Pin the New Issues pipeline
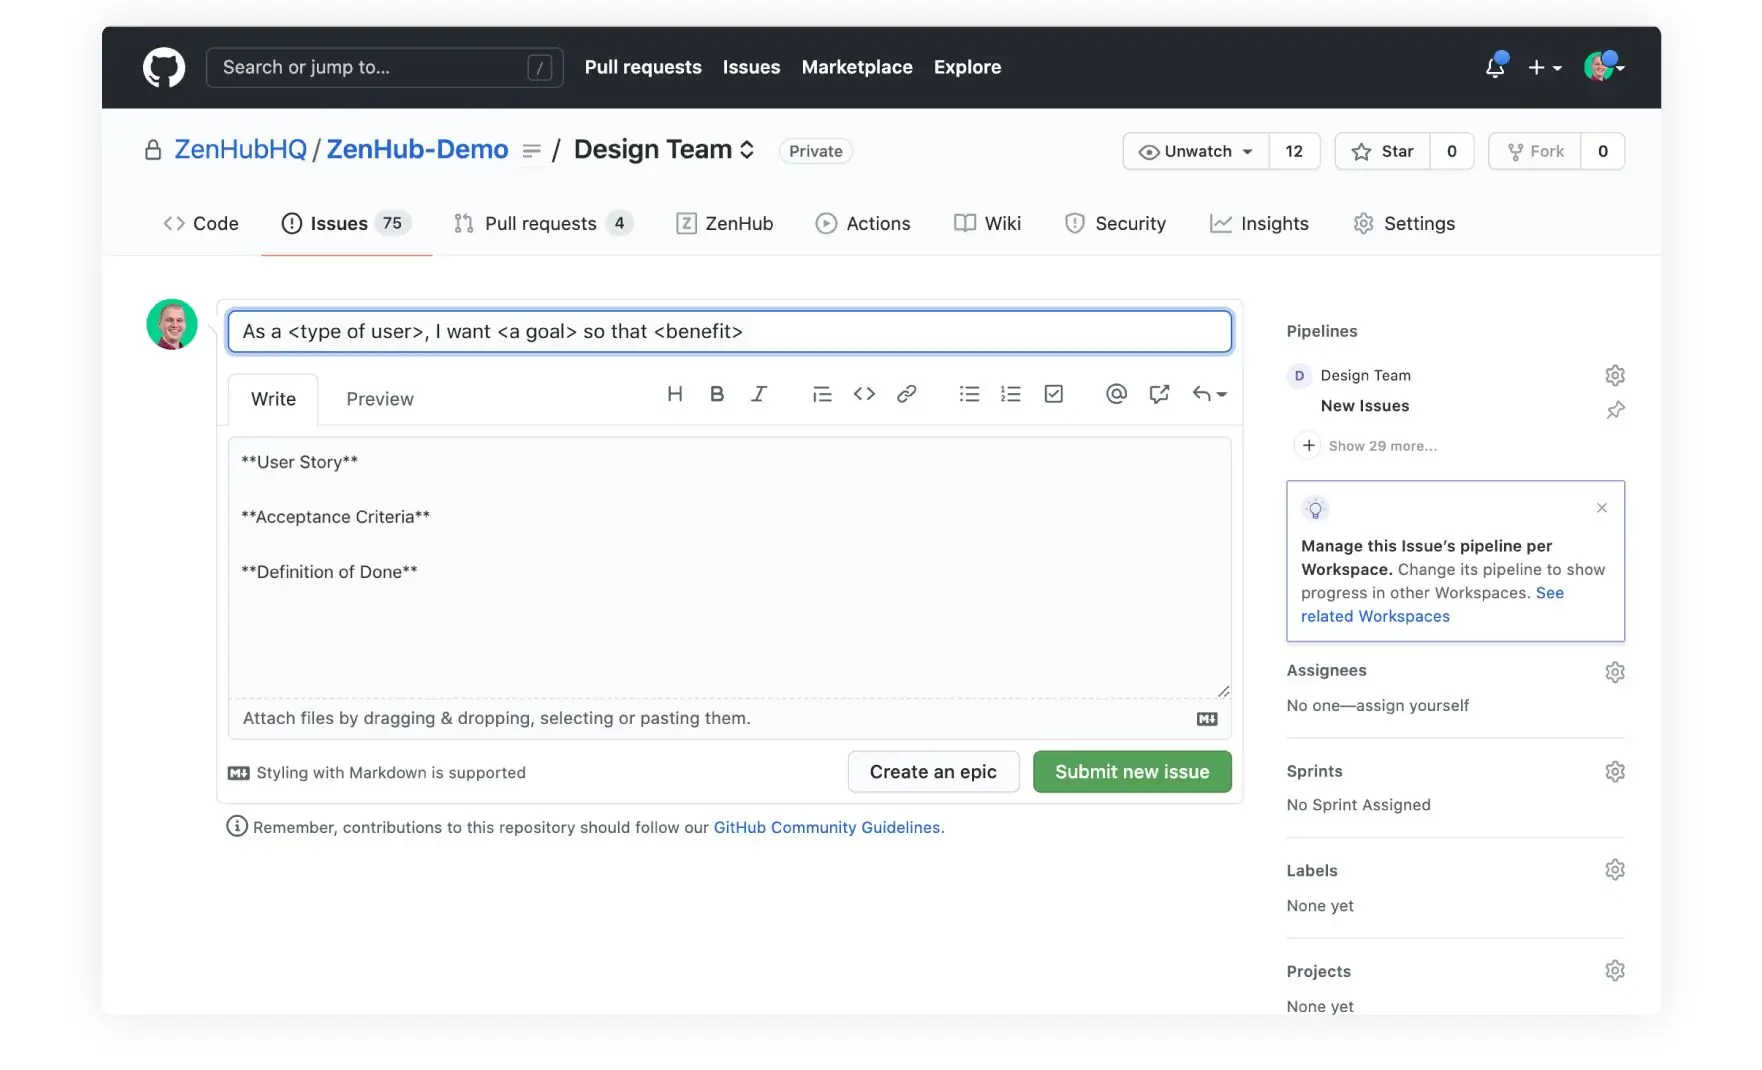 coord(1615,410)
